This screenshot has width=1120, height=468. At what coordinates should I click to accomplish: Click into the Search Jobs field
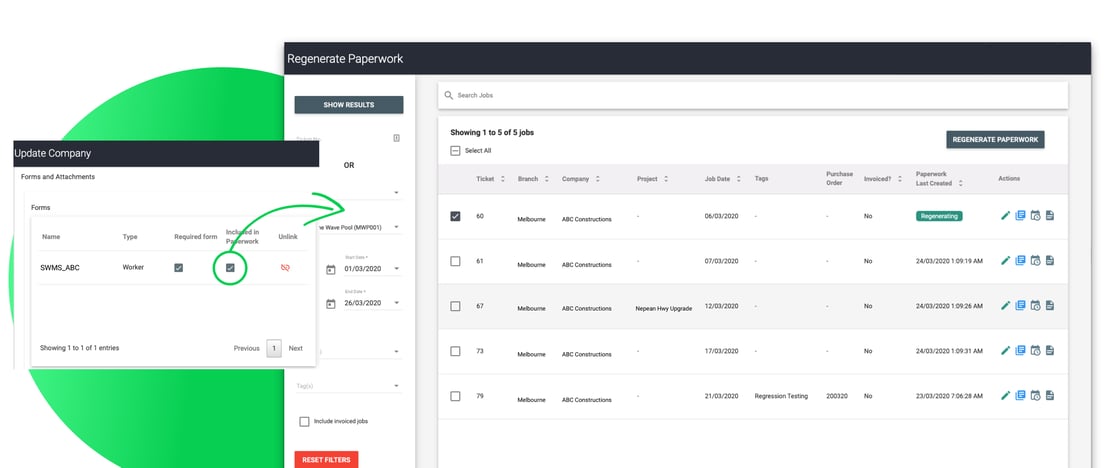coord(750,95)
